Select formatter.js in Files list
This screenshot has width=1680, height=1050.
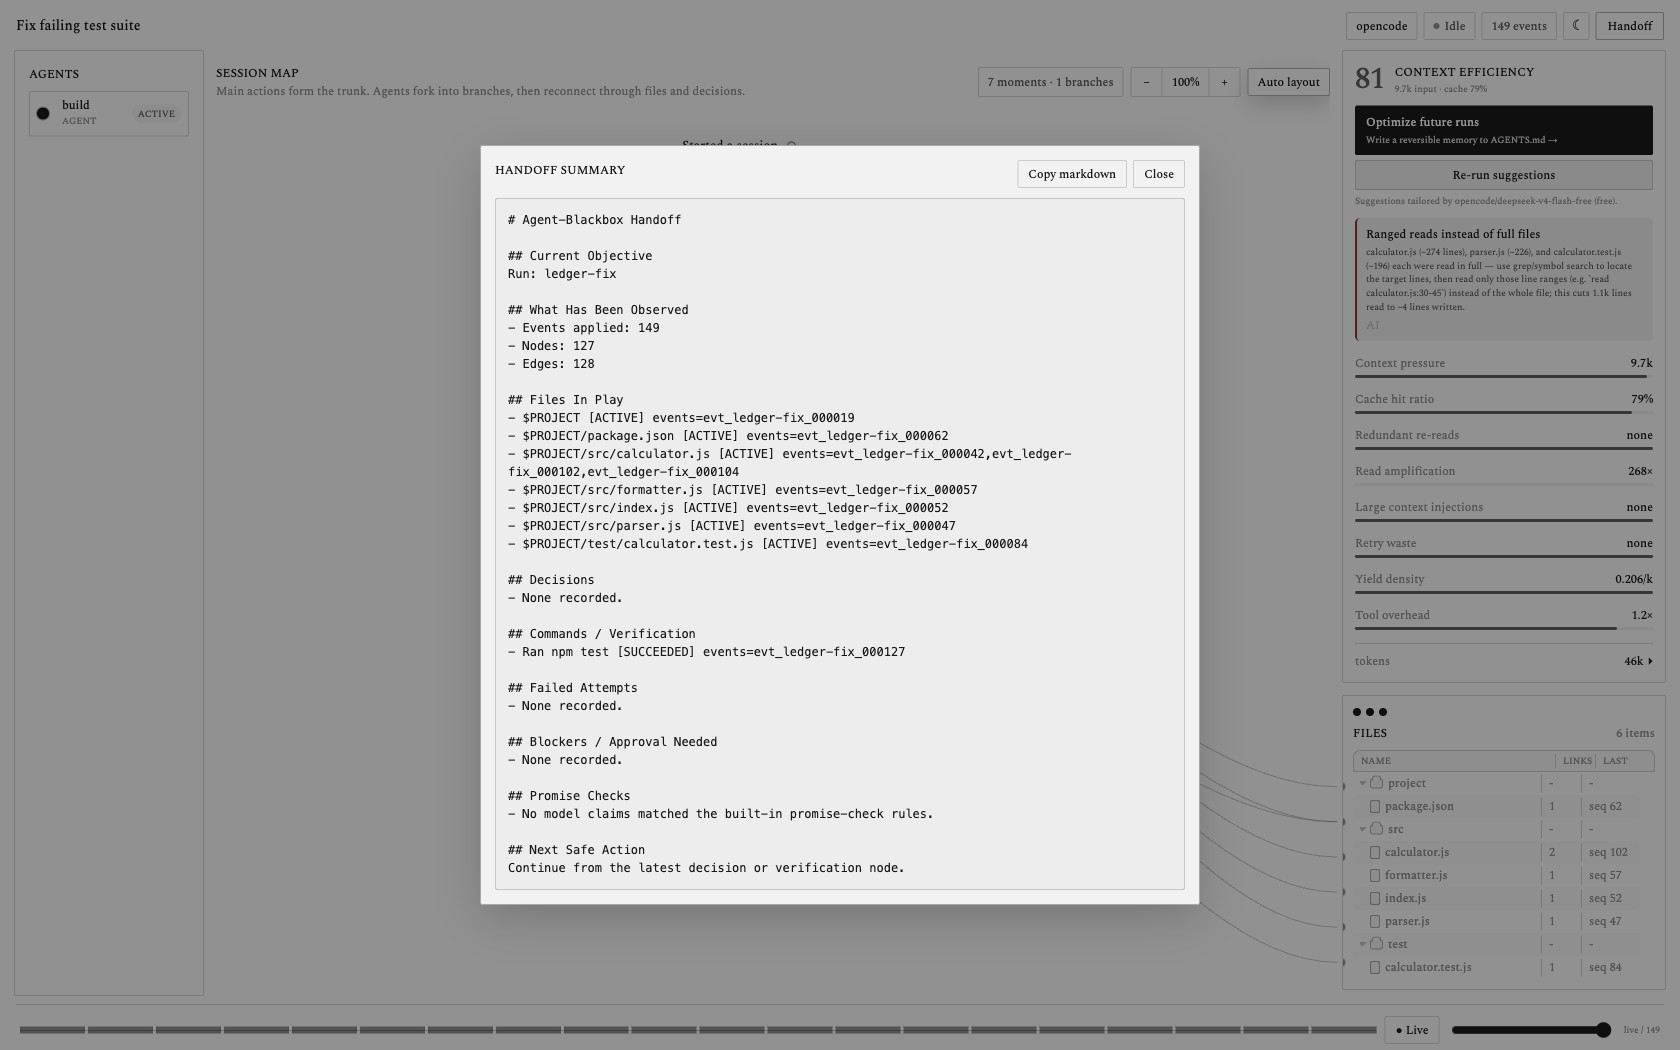[1415, 875]
